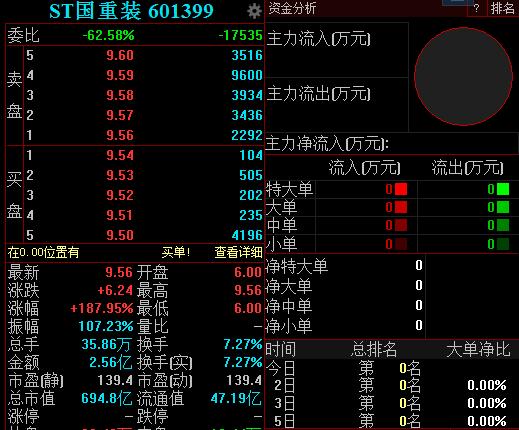The height and width of the screenshot is (430, 519).
Task: Click sell volume 9600
Action: click(247, 75)
